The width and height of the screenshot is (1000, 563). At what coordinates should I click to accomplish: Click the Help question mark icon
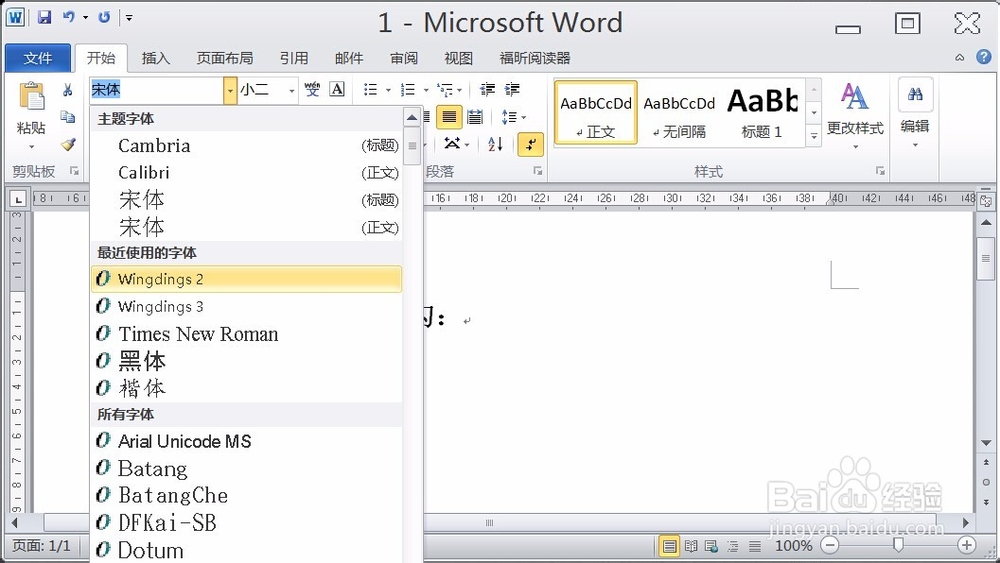pyautogui.click(x=983, y=57)
